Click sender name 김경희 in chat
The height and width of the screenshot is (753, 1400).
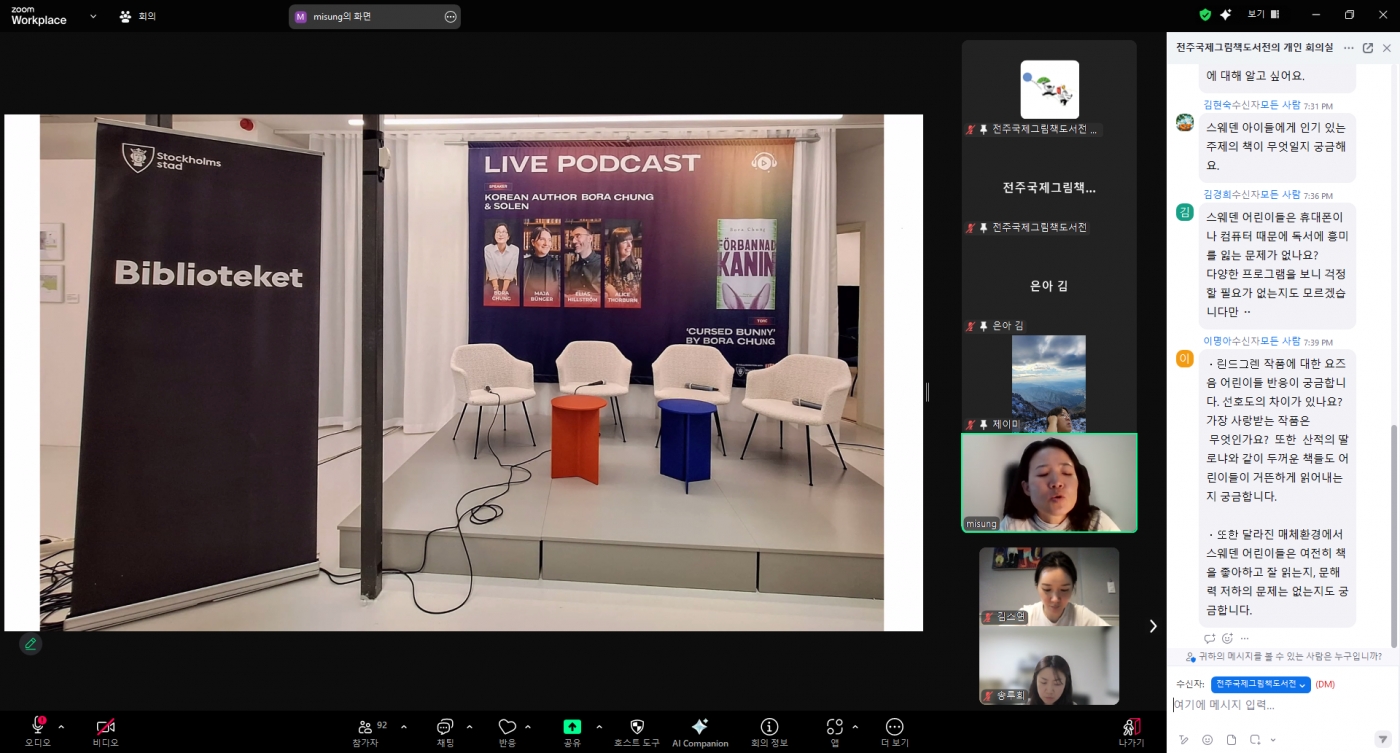(1217, 195)
